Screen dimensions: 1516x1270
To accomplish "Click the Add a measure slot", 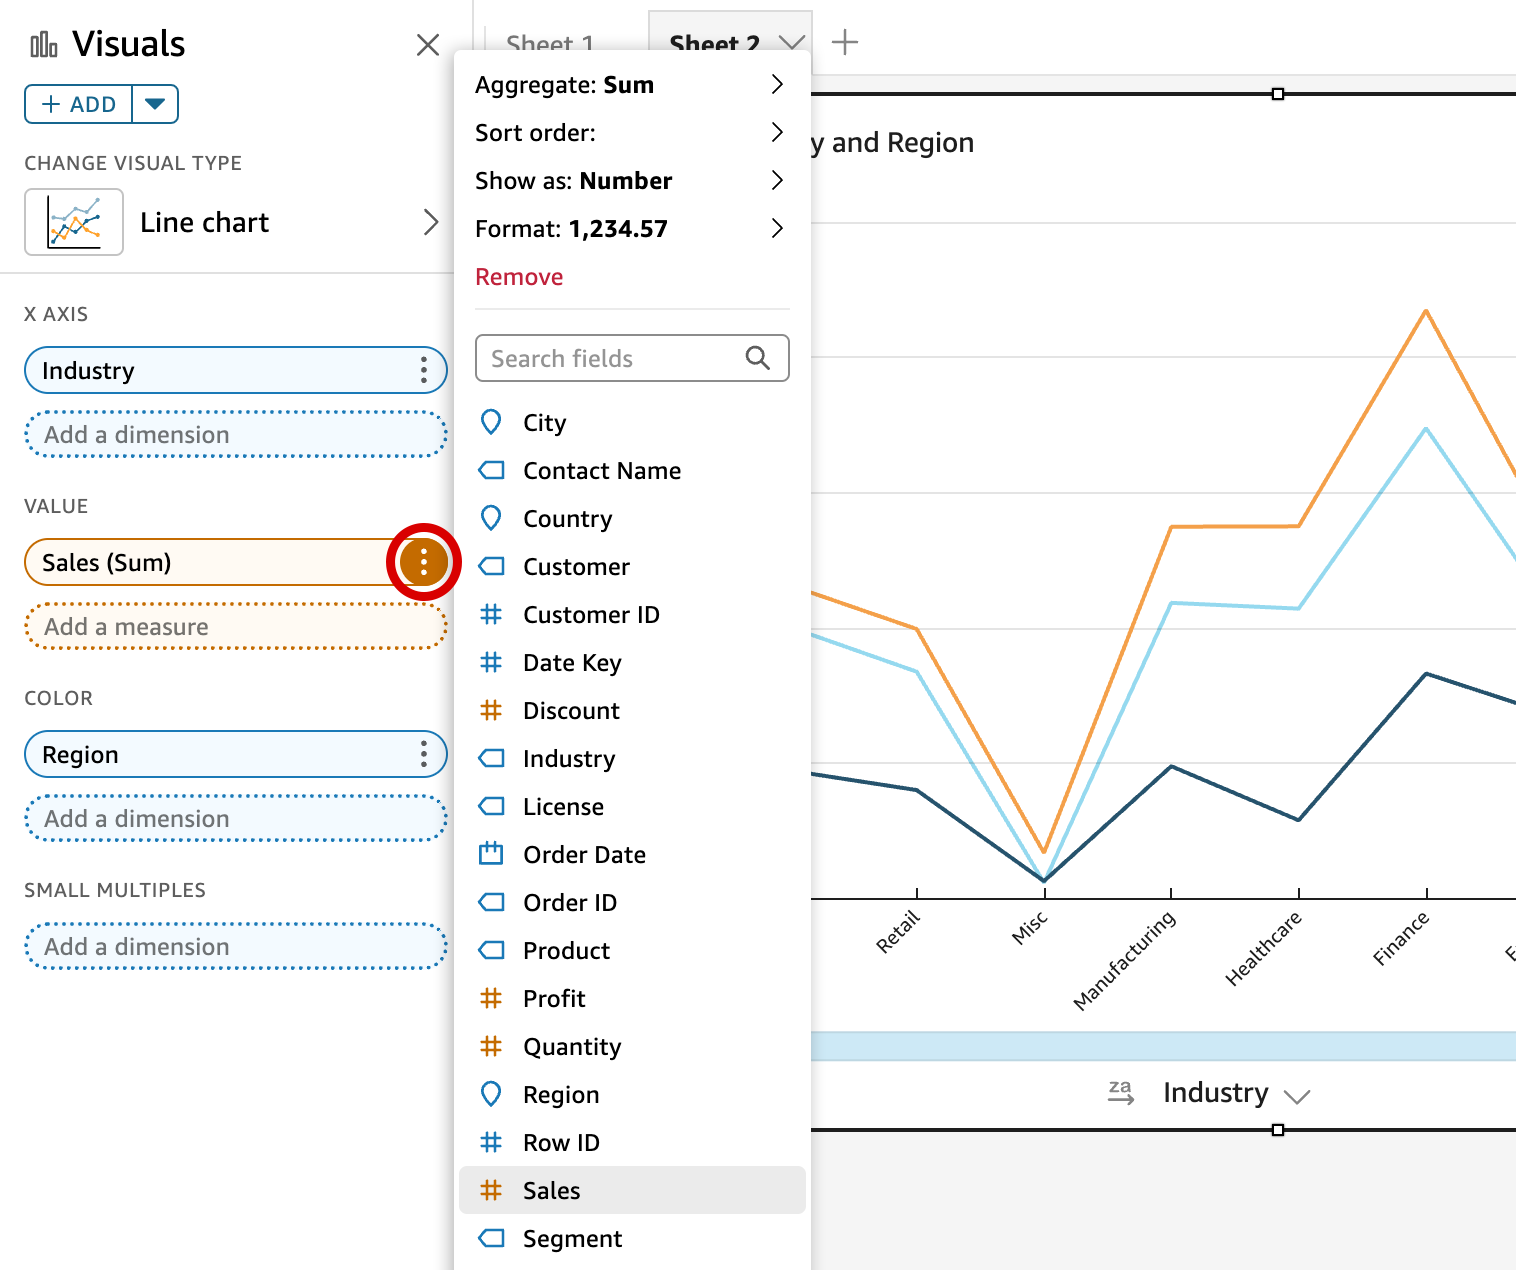I will (x=236, y=627).
